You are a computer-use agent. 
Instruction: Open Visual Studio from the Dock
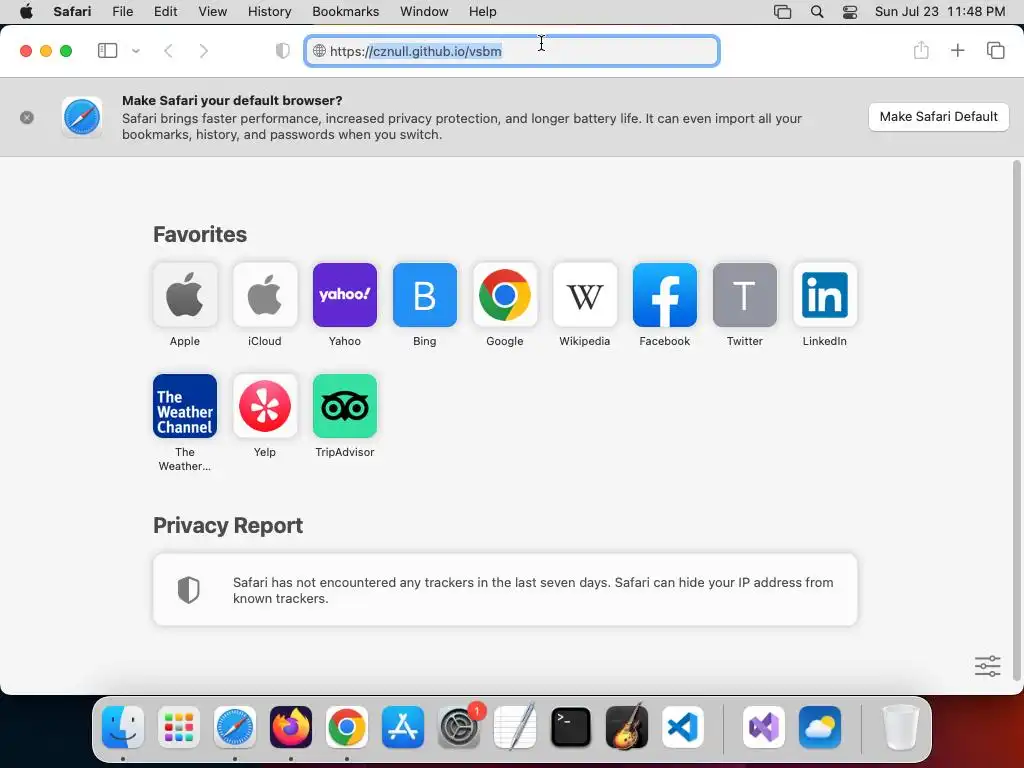(764, 727)
